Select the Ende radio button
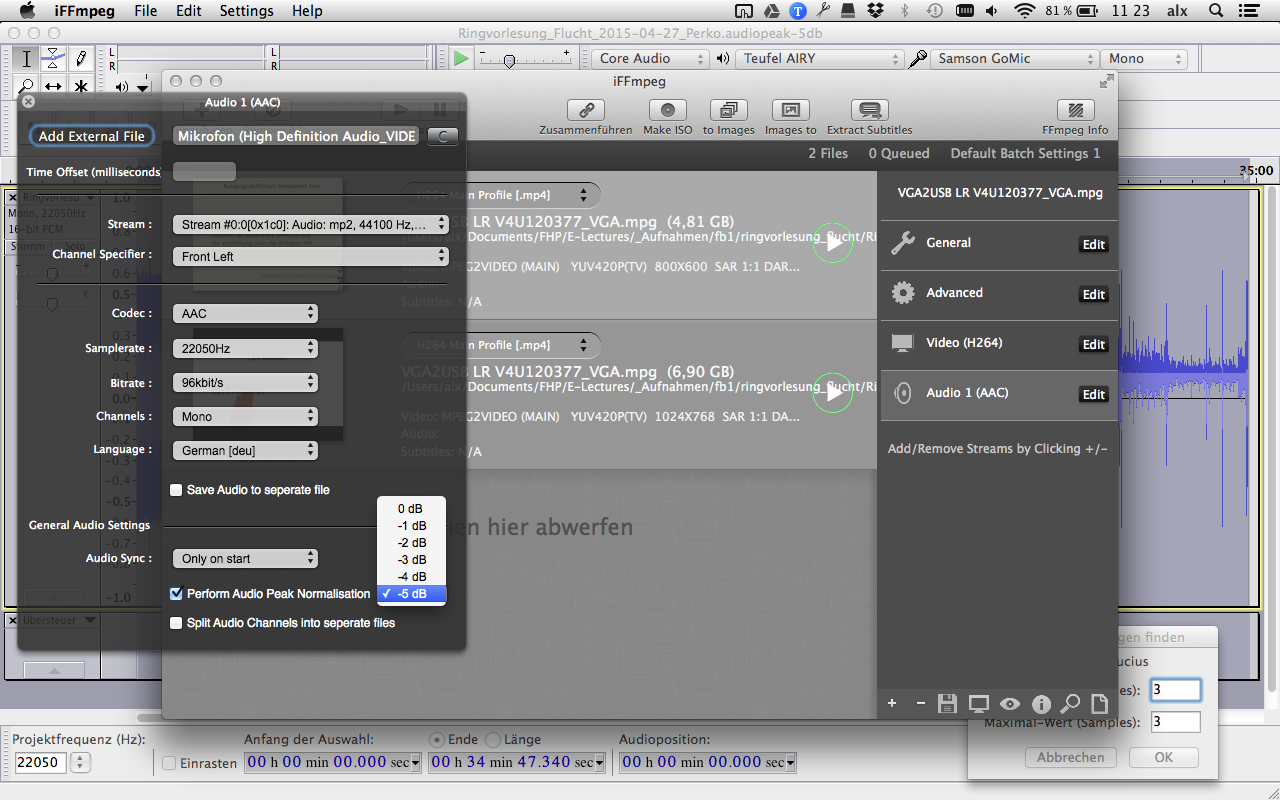The width and height of the screenshot is (1280, 800). point(436,739)
